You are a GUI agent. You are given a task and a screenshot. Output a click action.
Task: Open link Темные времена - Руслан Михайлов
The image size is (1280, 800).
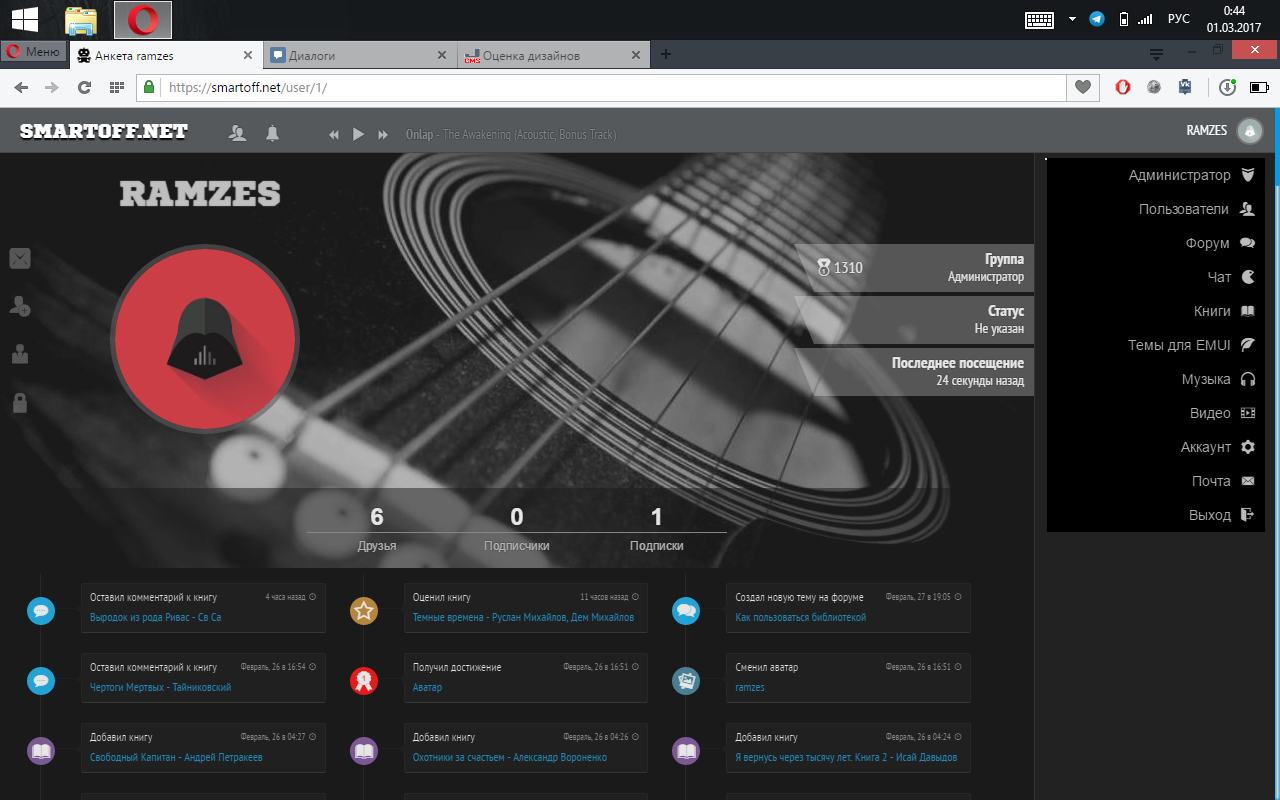click(523, 617)
